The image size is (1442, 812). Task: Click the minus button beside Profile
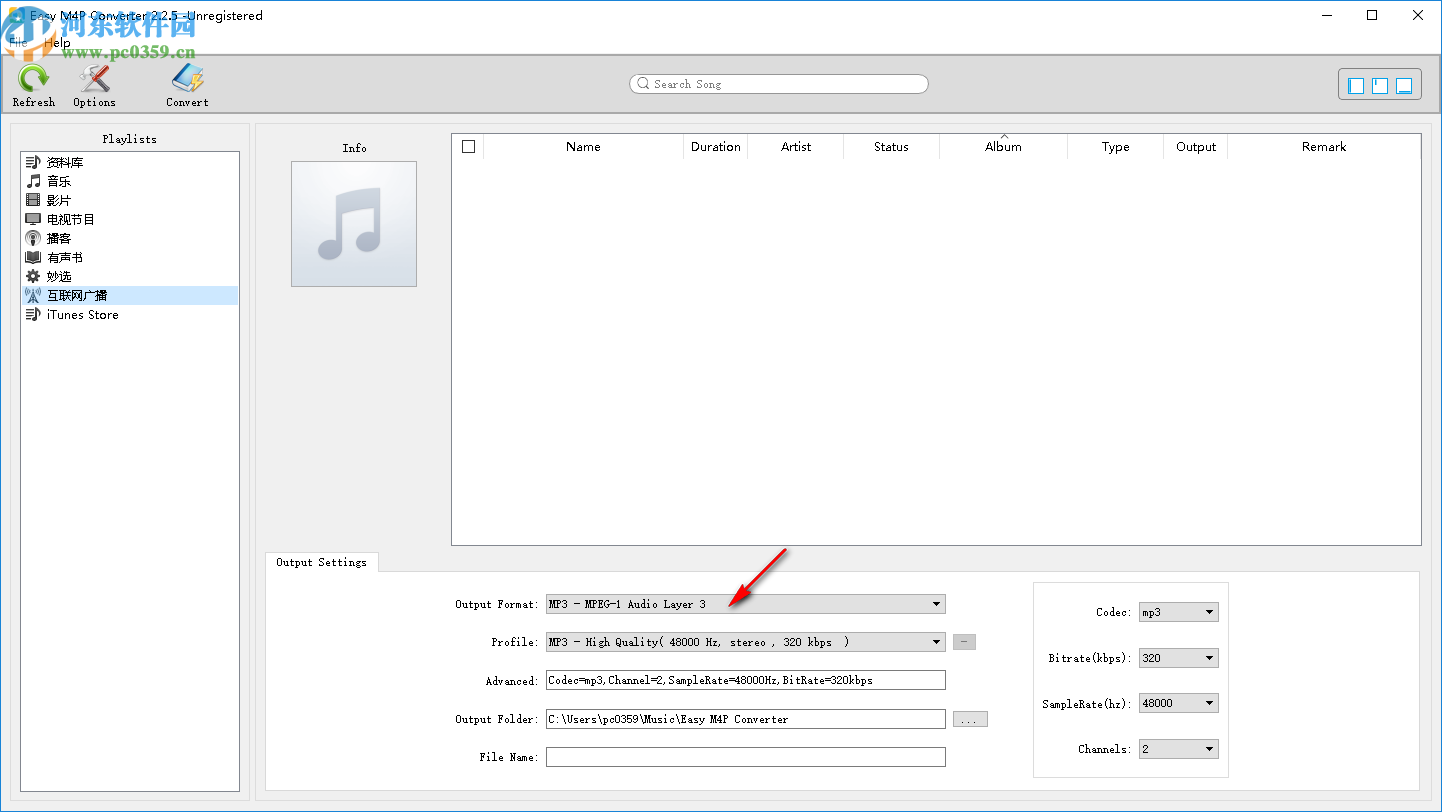[x=963, y=642]
